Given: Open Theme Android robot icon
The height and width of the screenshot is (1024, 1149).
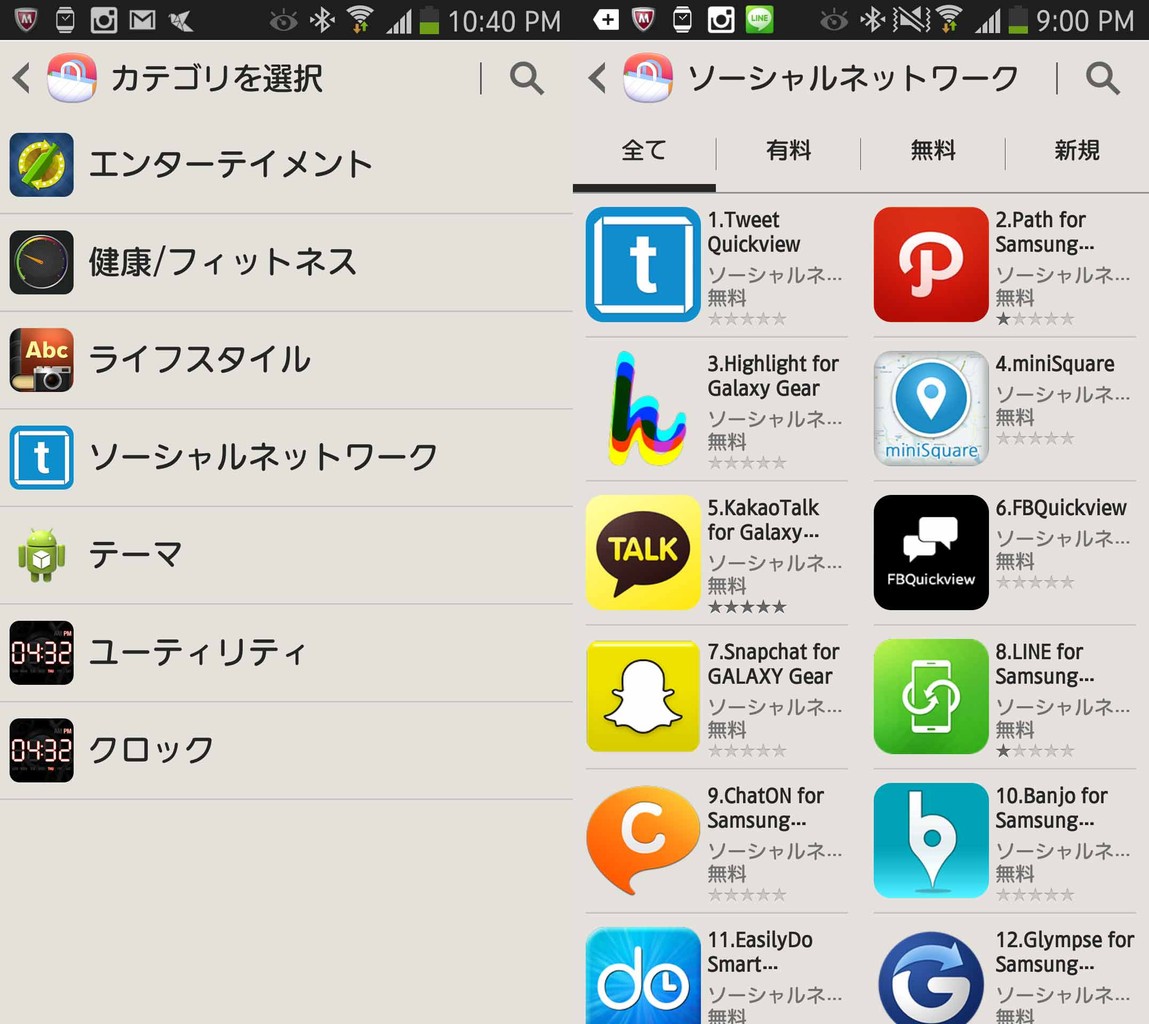Looking at the screenshot, I should coord(42,555).
